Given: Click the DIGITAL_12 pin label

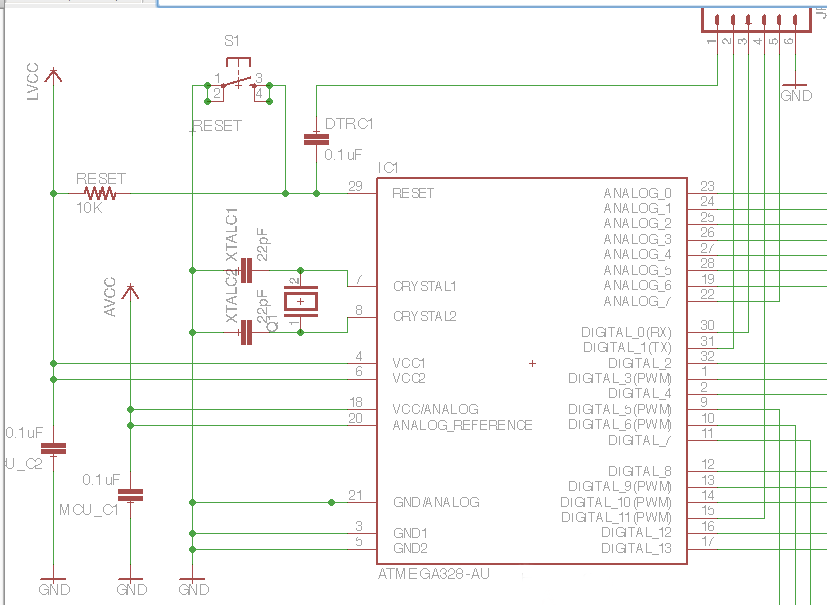Looking at the screenshot, I should (x=637, y=533).
